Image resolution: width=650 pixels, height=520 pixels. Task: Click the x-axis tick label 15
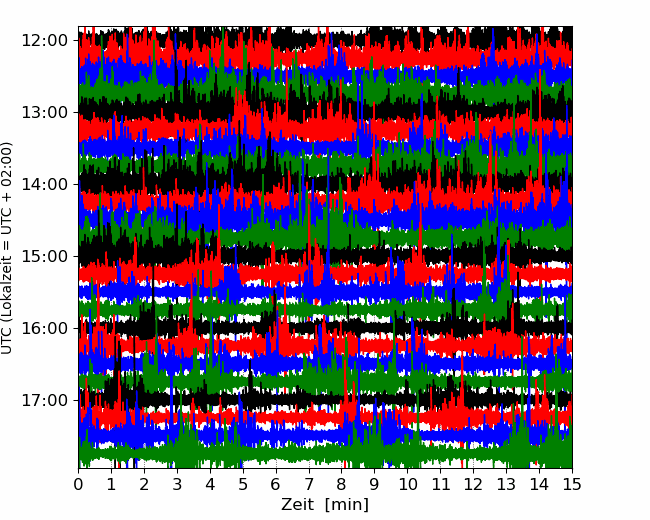point(572,484)
